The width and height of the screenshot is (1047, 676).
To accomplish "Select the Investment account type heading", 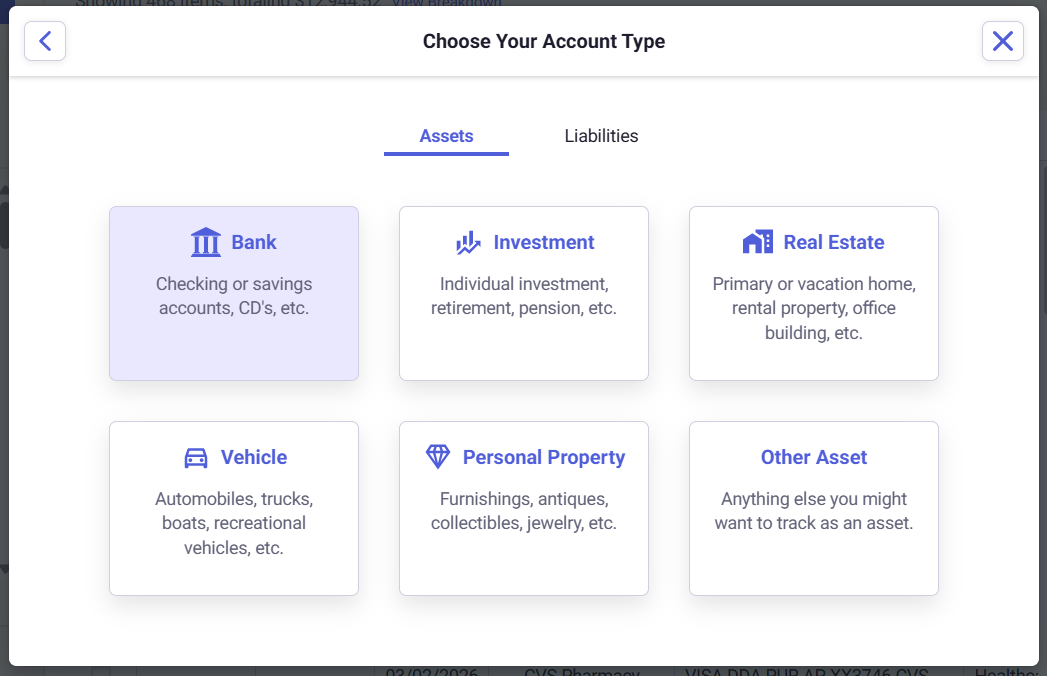I will click(544, 242).
